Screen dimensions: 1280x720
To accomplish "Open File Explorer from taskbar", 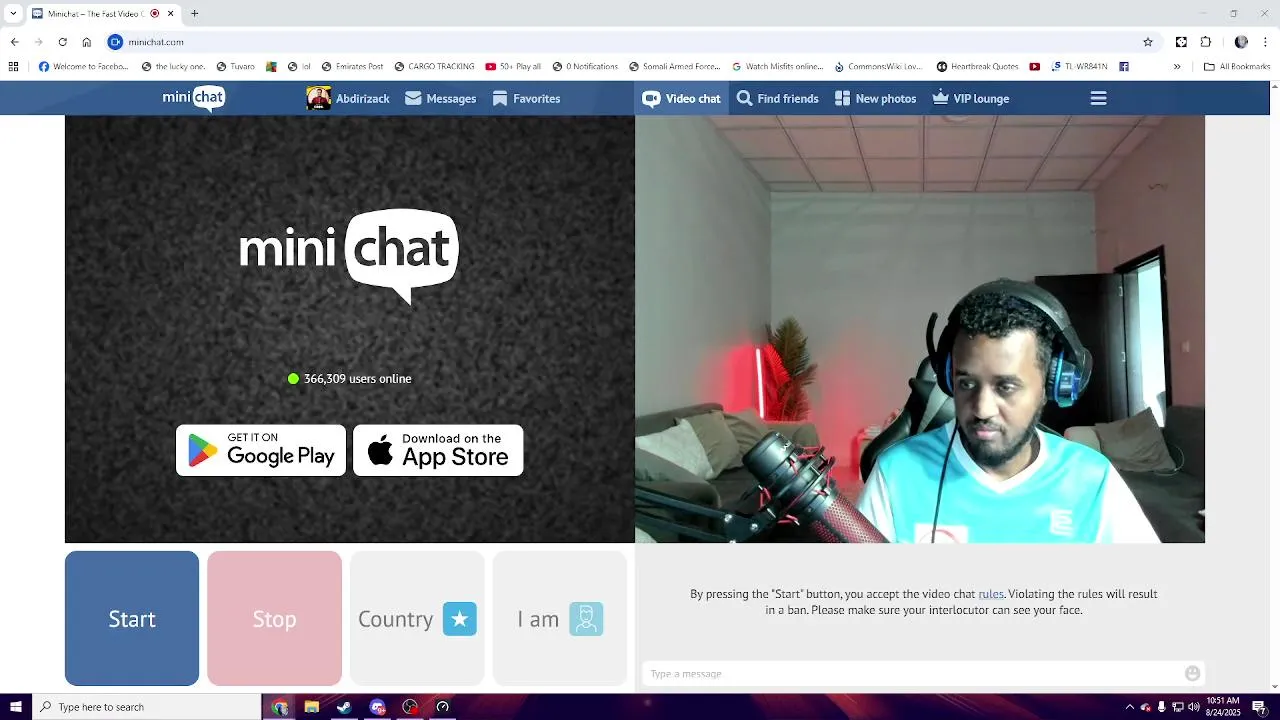I will pos(312,707).
